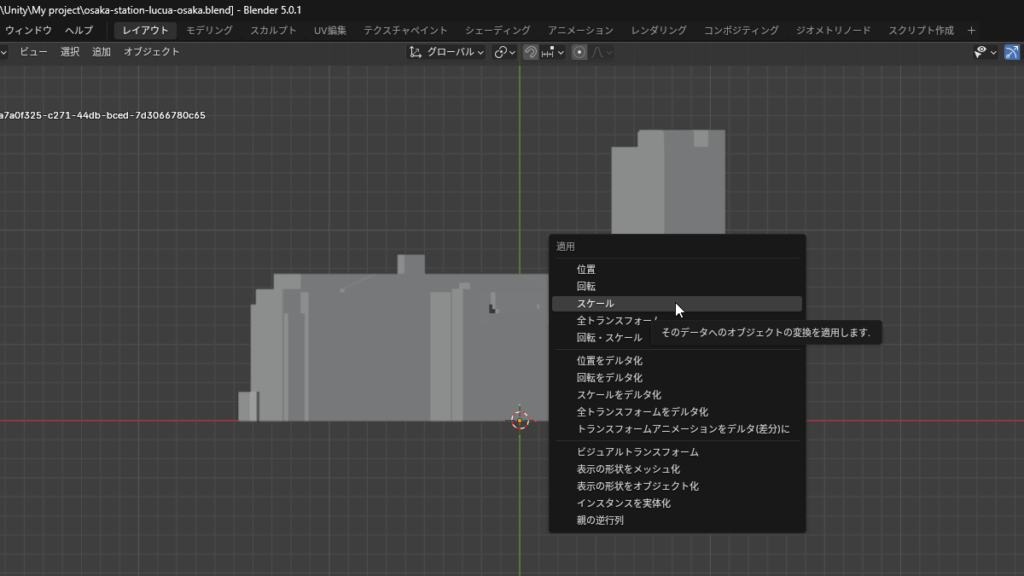Click the transform orientation axes icon
1024x576 pixels.
416,52
